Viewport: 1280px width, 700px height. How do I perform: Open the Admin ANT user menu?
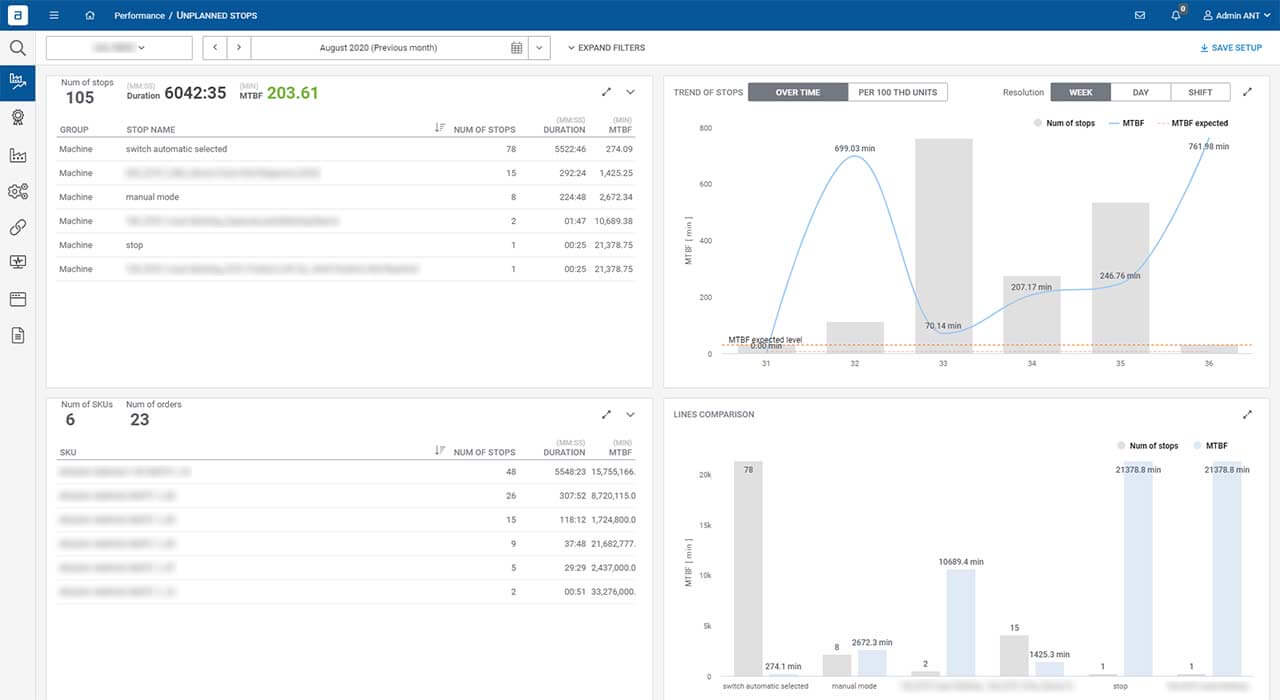1231,15
